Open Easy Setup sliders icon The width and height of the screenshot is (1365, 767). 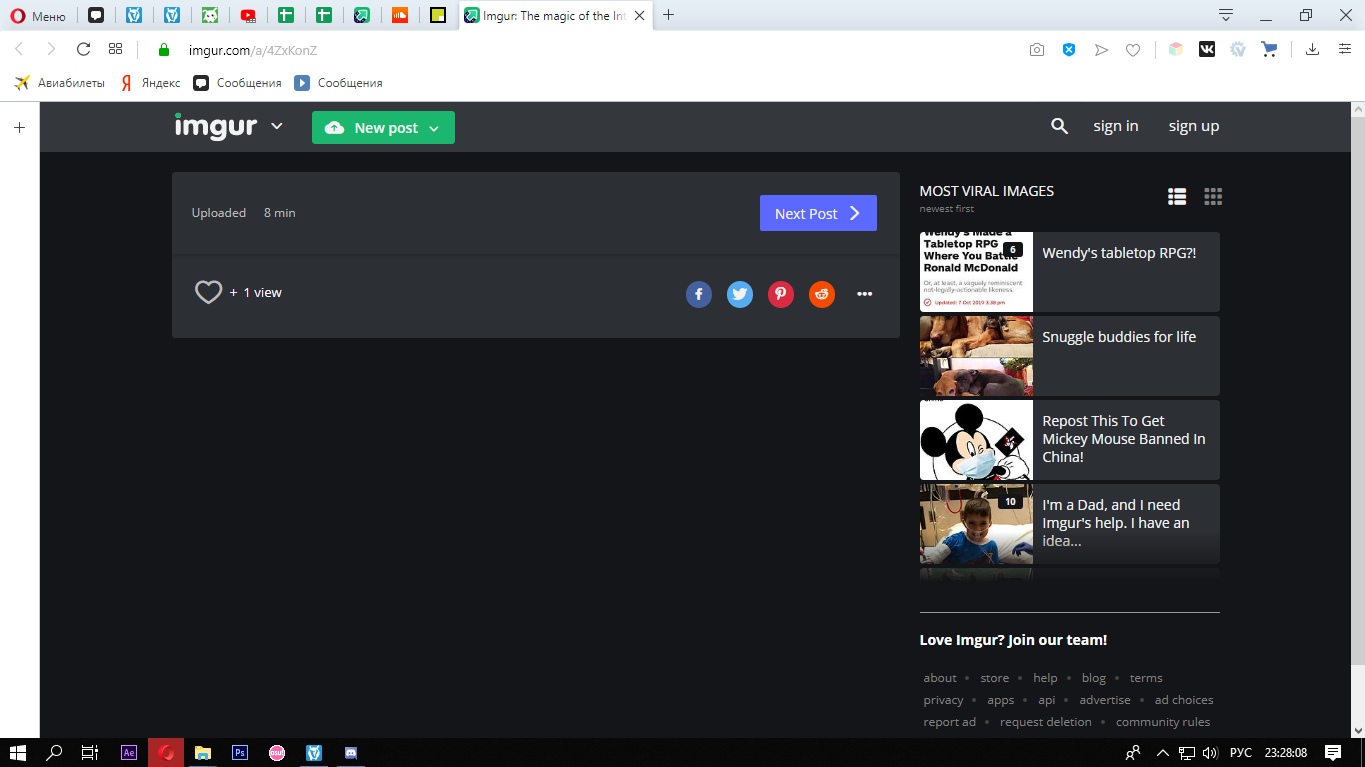[1345, 49]
